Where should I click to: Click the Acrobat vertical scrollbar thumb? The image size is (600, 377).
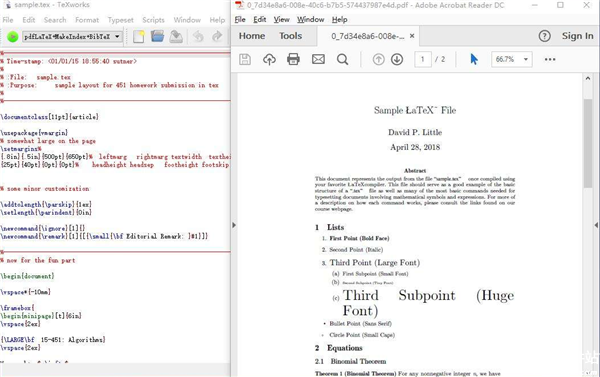[x=588, y=143]
